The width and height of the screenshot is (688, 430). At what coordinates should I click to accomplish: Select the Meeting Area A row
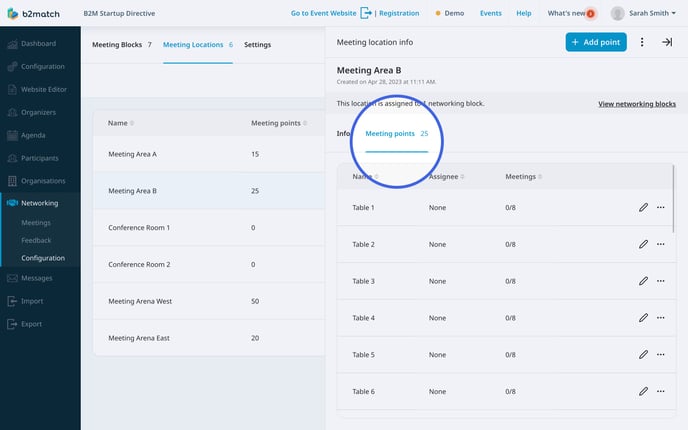tap(209, 154)
